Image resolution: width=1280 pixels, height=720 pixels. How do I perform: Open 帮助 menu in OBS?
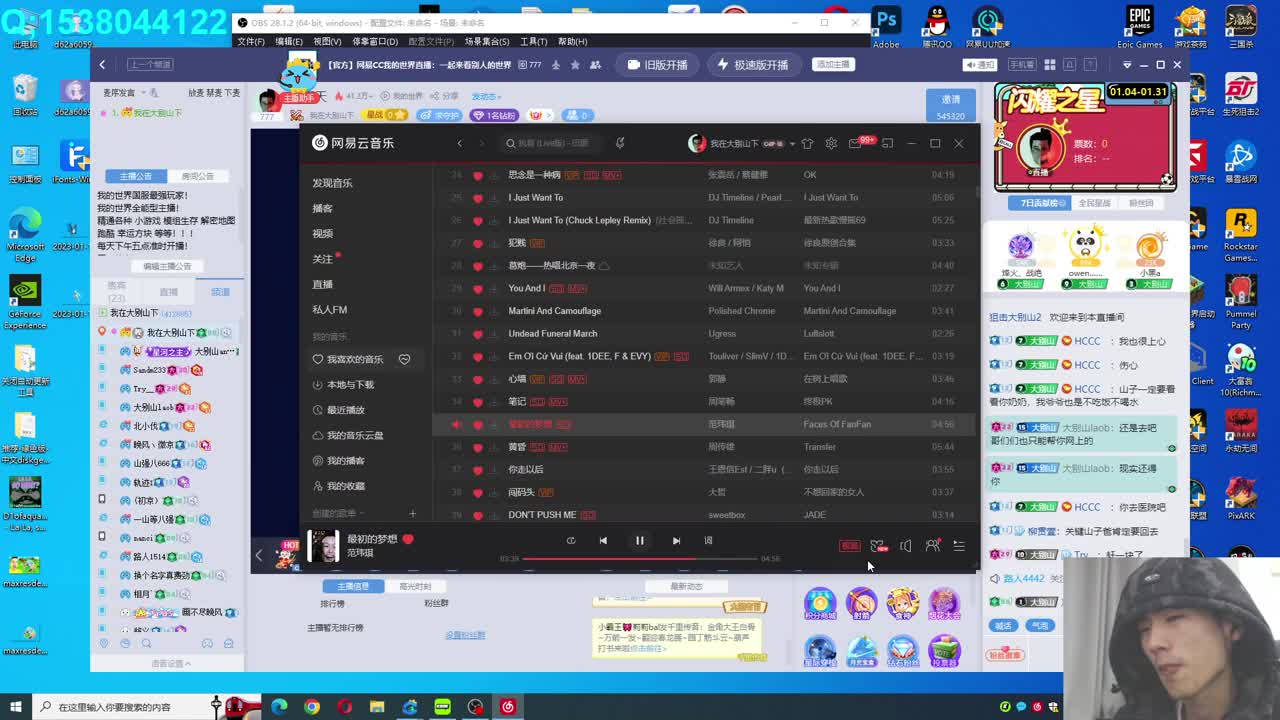tap(572, 42)
